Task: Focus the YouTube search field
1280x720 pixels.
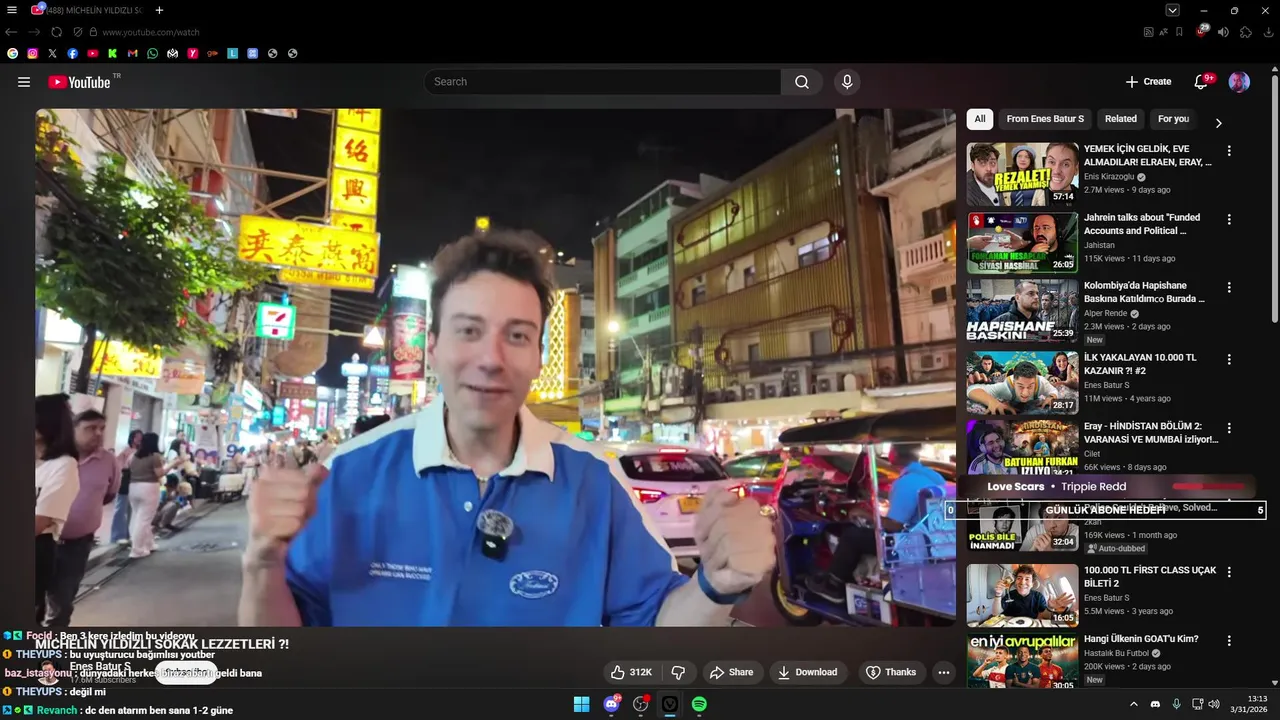Action: (x=603, y=82)
